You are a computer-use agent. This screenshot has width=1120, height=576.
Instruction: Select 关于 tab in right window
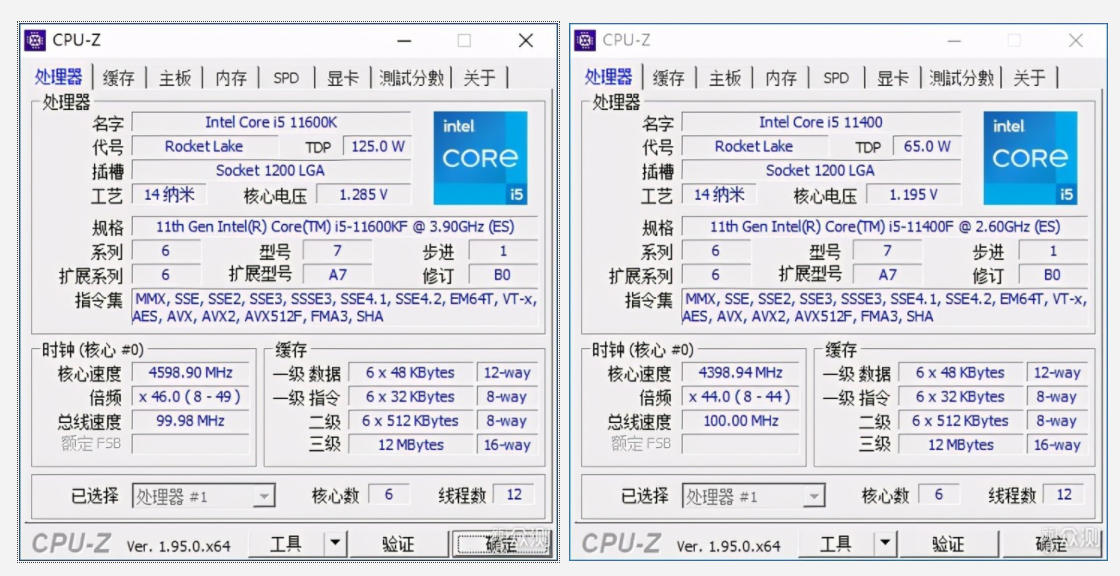[1029, 78]
